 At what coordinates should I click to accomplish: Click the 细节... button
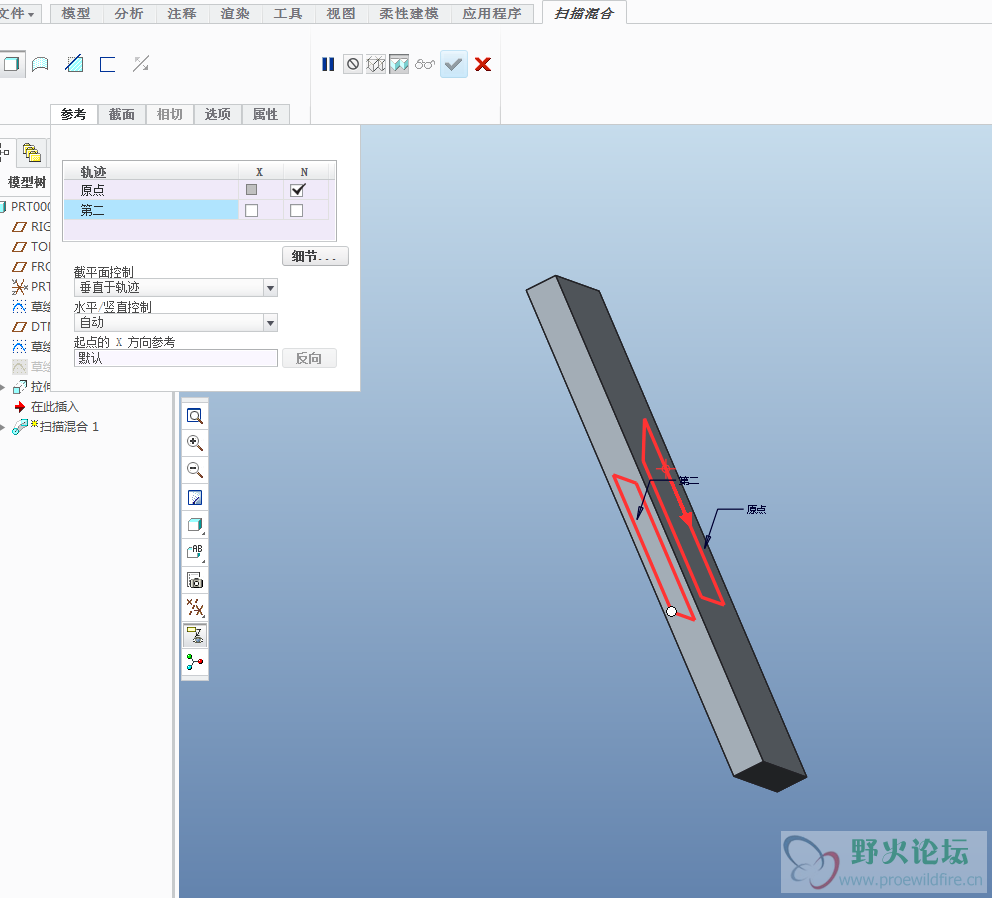[314, 256]
